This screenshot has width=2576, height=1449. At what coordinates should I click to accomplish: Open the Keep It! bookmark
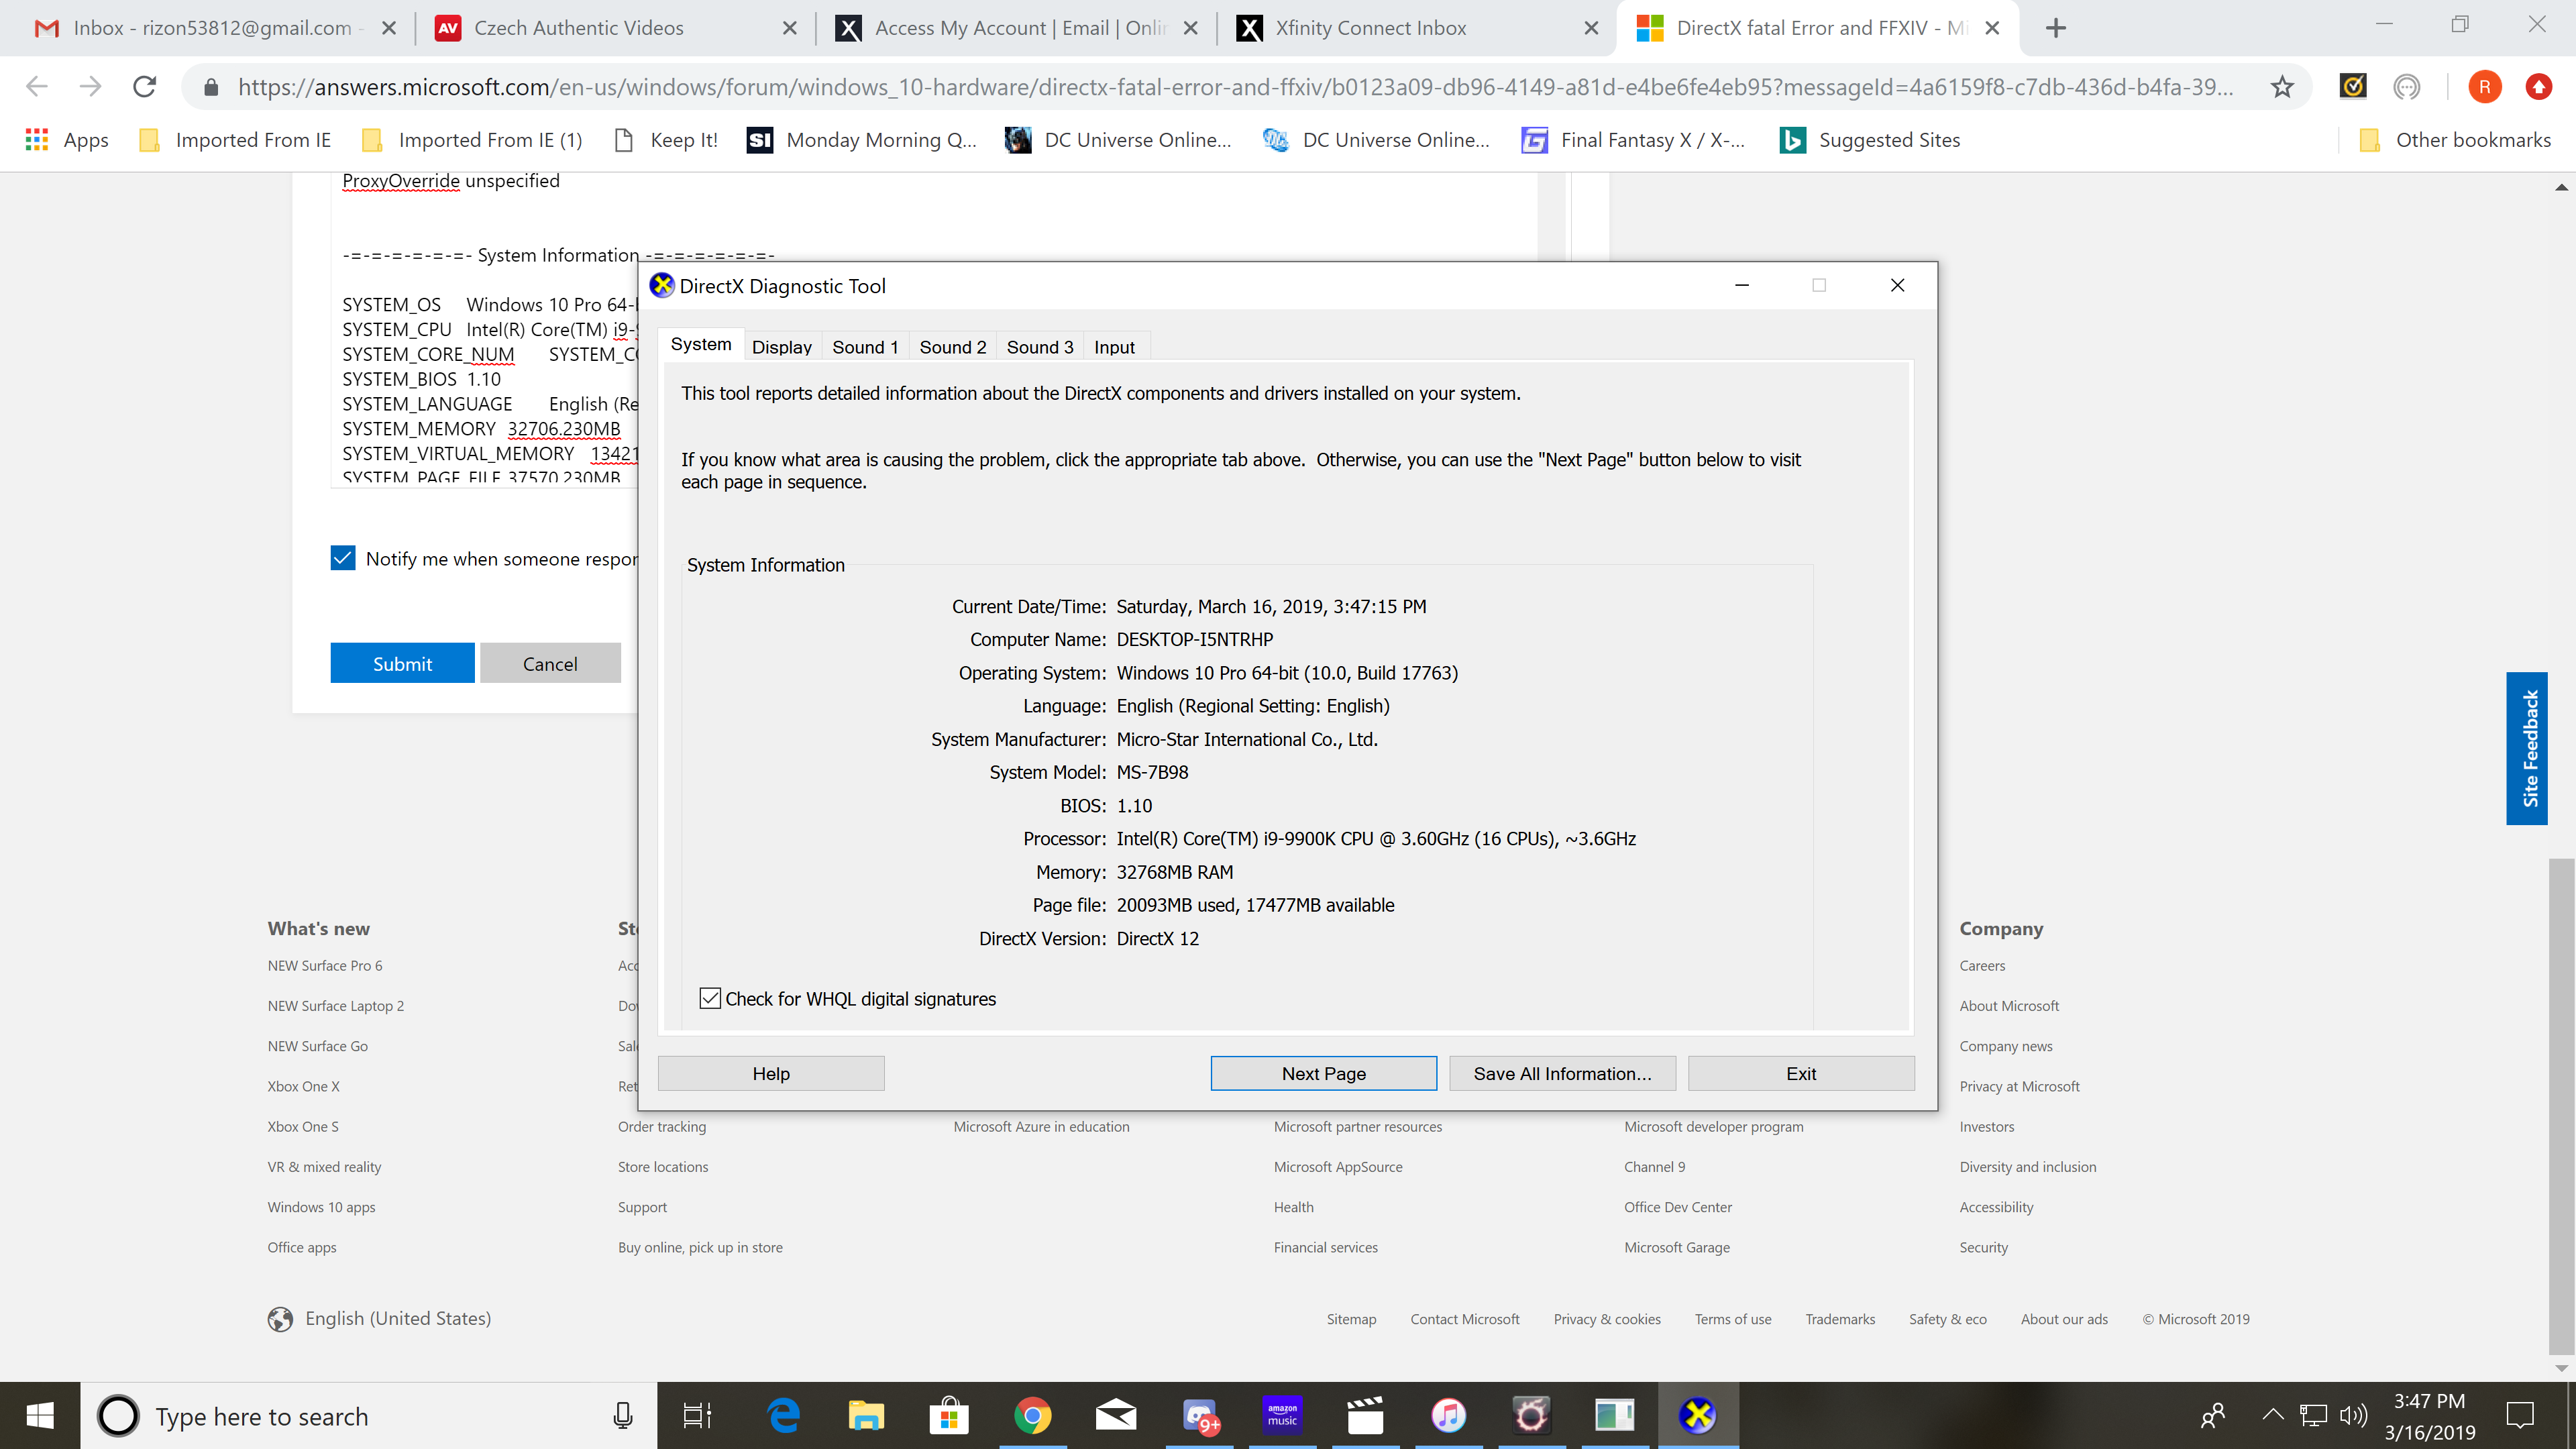click(x=666, y=140)
